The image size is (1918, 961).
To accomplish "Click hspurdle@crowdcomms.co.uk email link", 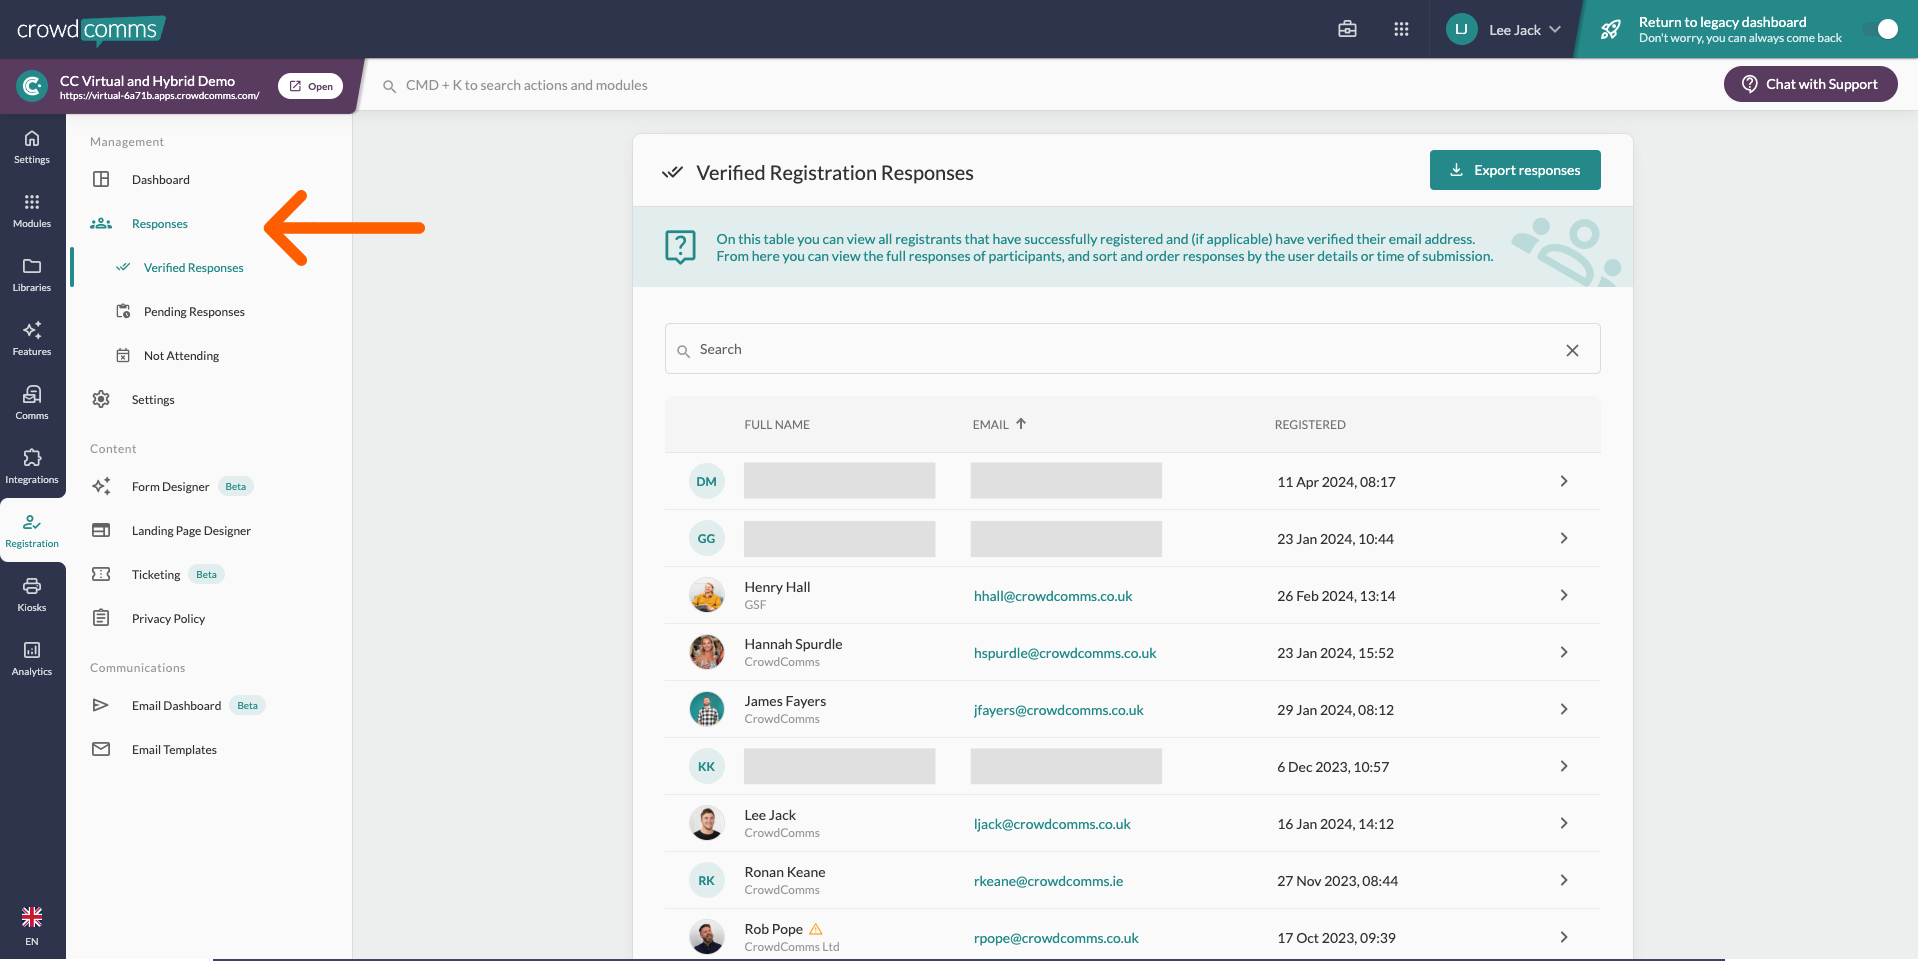I will click(x=1064, y=653).
